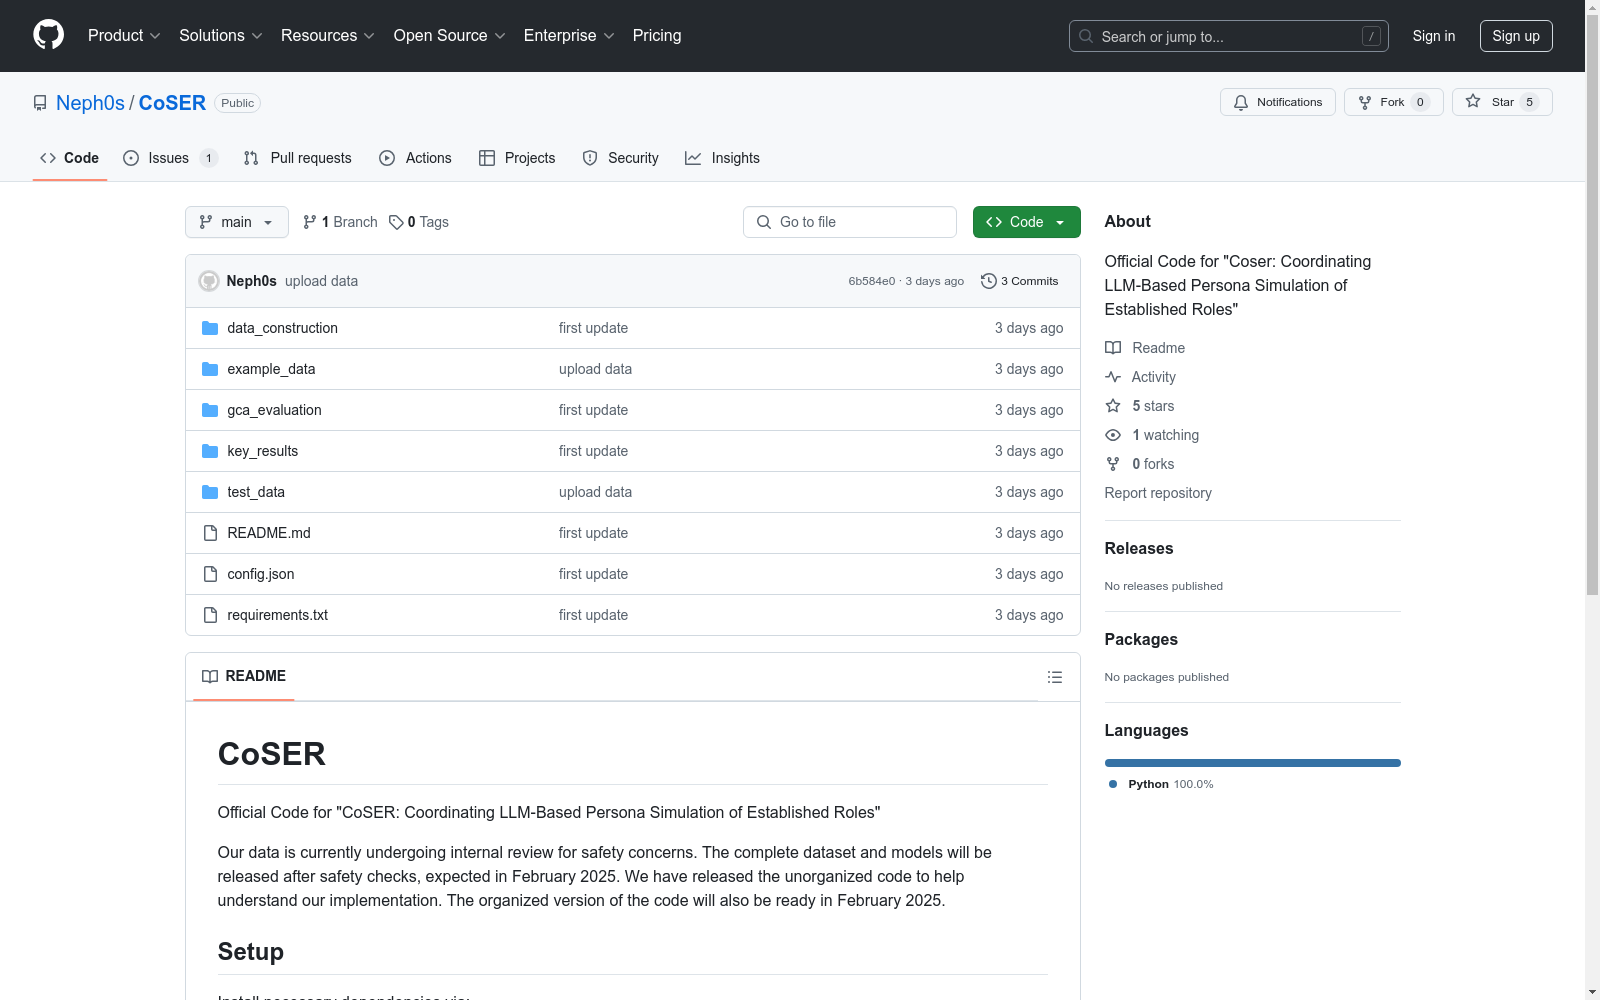Expand the Solutions menu
Viewport: 1600px width, 1000px height.
click(221, 36)
